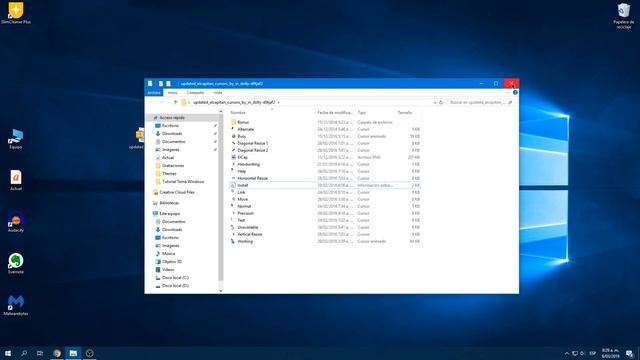Open Acceso rápido in the sidebar
This screenshot has height=360, width=640.
pos(171,118)
